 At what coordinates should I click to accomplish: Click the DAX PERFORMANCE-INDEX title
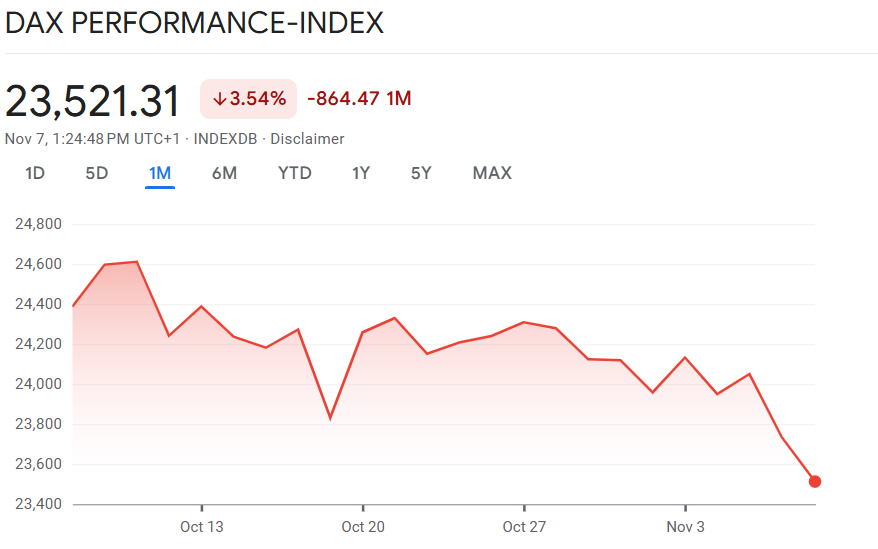(x=195, y=23)
